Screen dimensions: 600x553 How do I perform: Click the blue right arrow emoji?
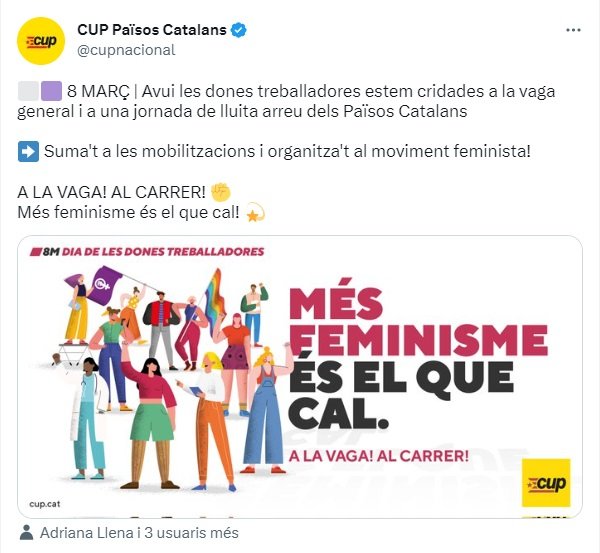pyautogui.click(x=28, y=151)
